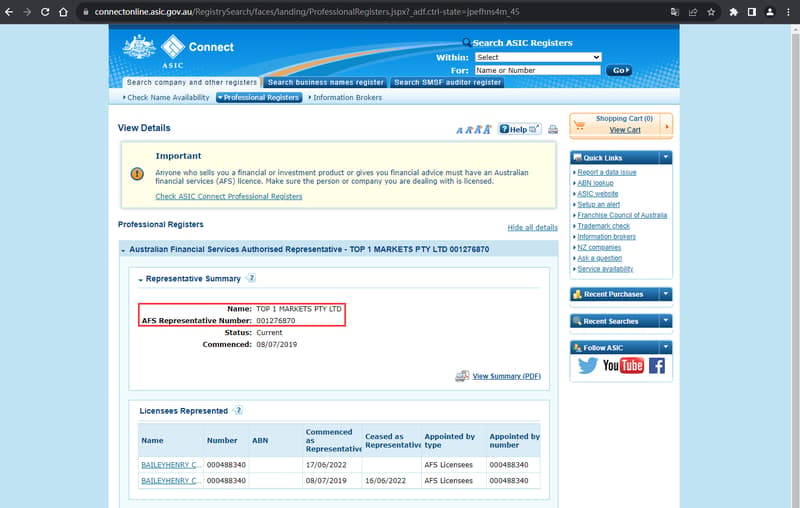Open the ASIC Twitter page icon
This screenshot has width=800, height=508.
[587, 365]
